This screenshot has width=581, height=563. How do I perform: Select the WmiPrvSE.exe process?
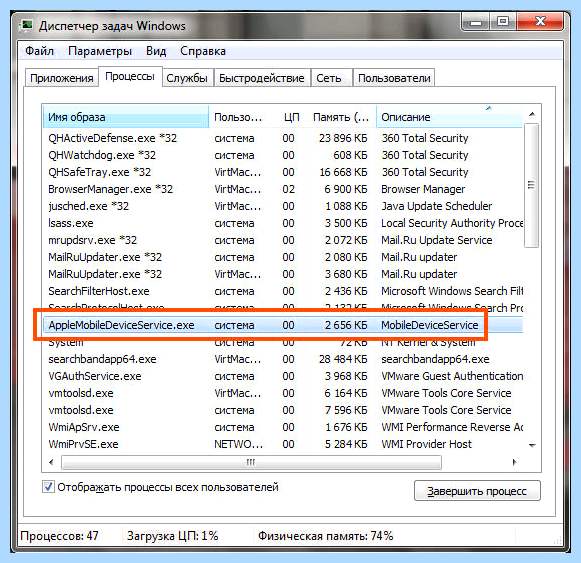[283, 444]
